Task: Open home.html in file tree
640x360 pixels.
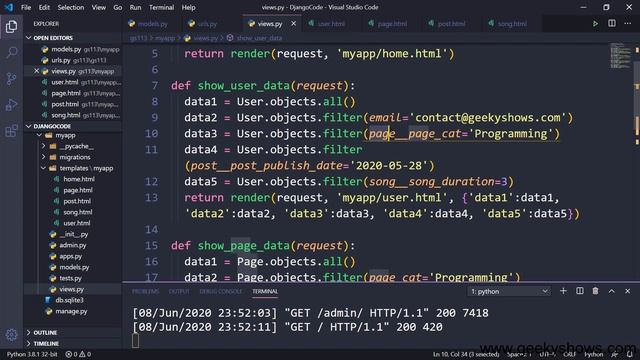Action: [x=79, y=179]
